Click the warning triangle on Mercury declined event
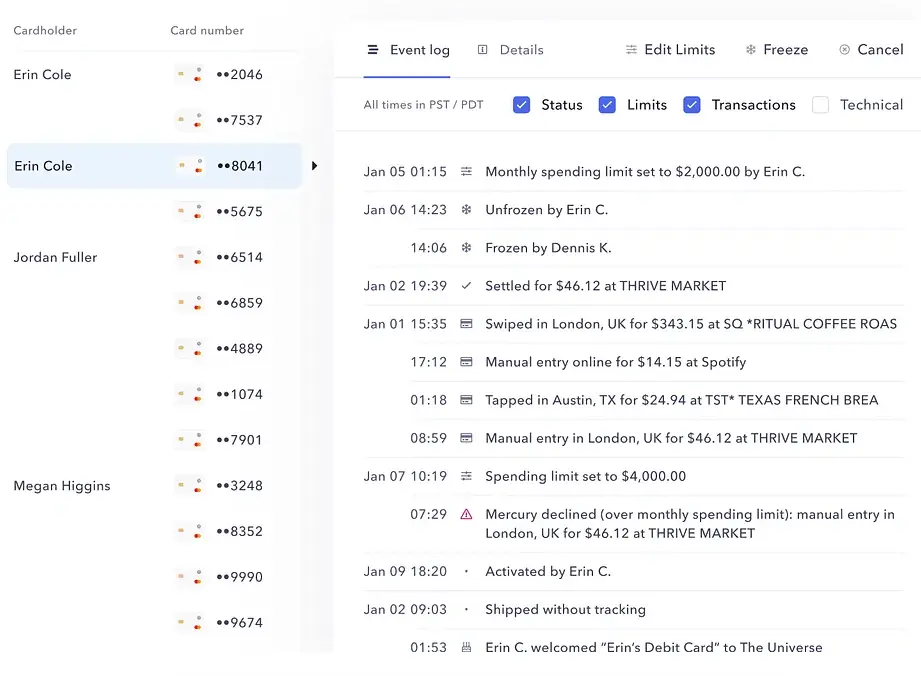The image size is (921, 676). pyautogui.click(x=466, y=514)
